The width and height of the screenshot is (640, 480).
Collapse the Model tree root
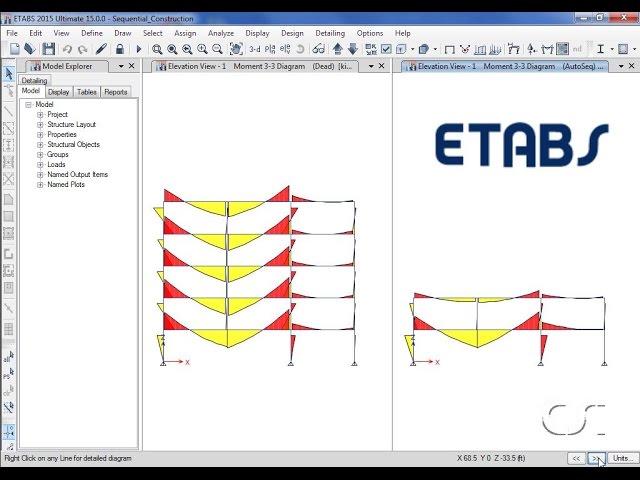pos(28,105)
